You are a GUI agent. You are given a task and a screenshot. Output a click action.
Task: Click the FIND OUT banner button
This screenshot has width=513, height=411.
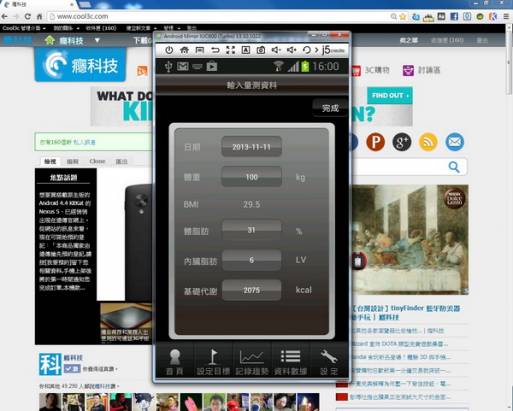click(390, 96)
